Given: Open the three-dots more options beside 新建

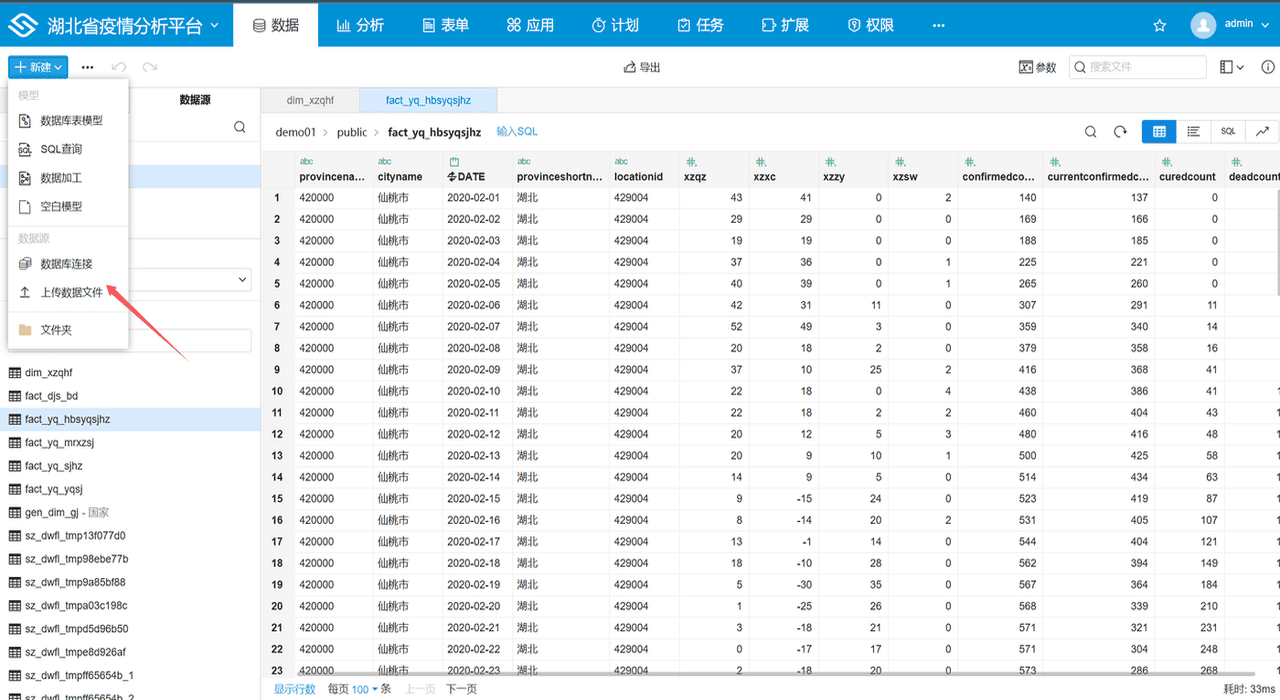Looking at the screenshot, I should [x=88, y=67].
